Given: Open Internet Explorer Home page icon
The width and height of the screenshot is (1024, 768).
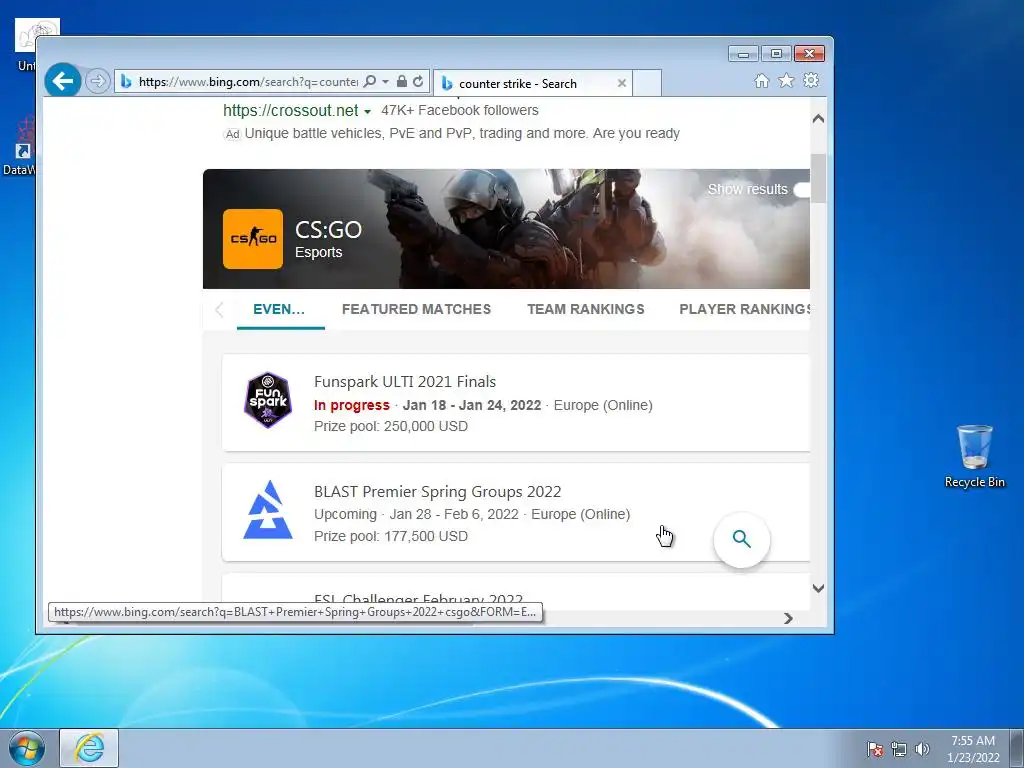Looking at the screenshot, I should 761,80.
